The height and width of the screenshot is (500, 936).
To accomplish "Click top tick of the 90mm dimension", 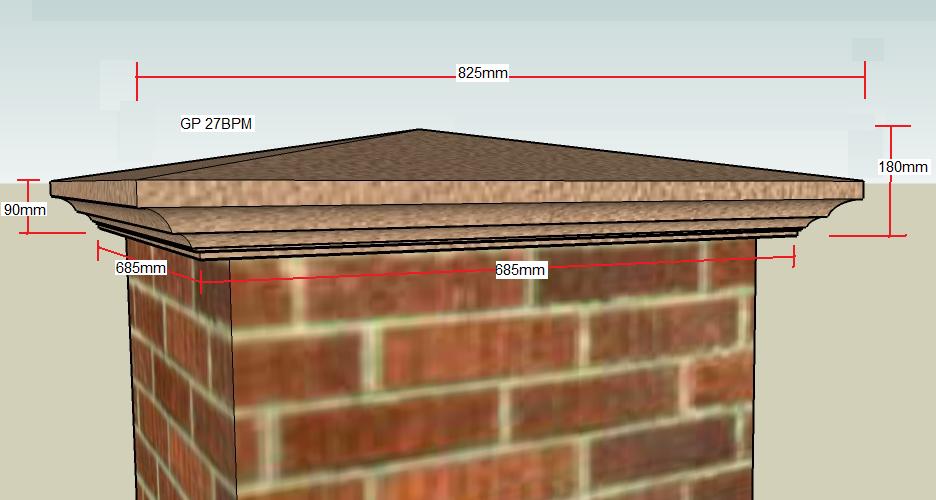I will [x=29, y=181].
